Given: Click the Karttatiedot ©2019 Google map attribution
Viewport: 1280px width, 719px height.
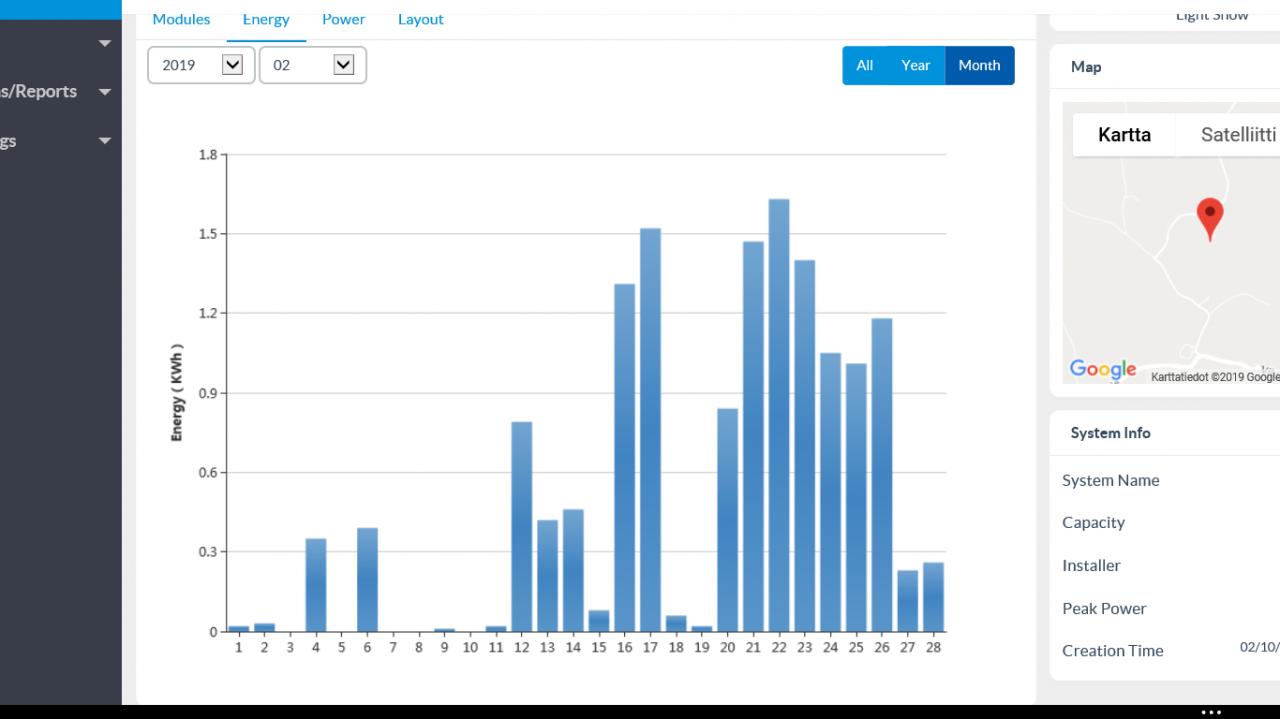Looking at the screenshot, I should [1215, 377].
